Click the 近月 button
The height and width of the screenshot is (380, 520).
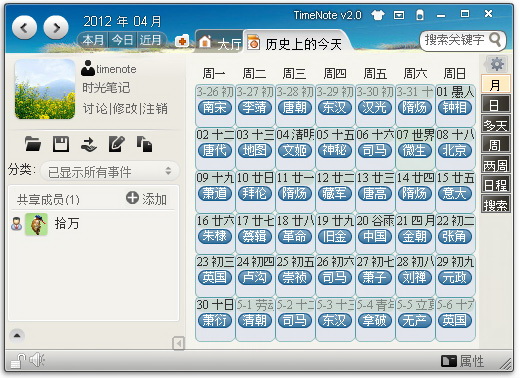tap(151, 40)
